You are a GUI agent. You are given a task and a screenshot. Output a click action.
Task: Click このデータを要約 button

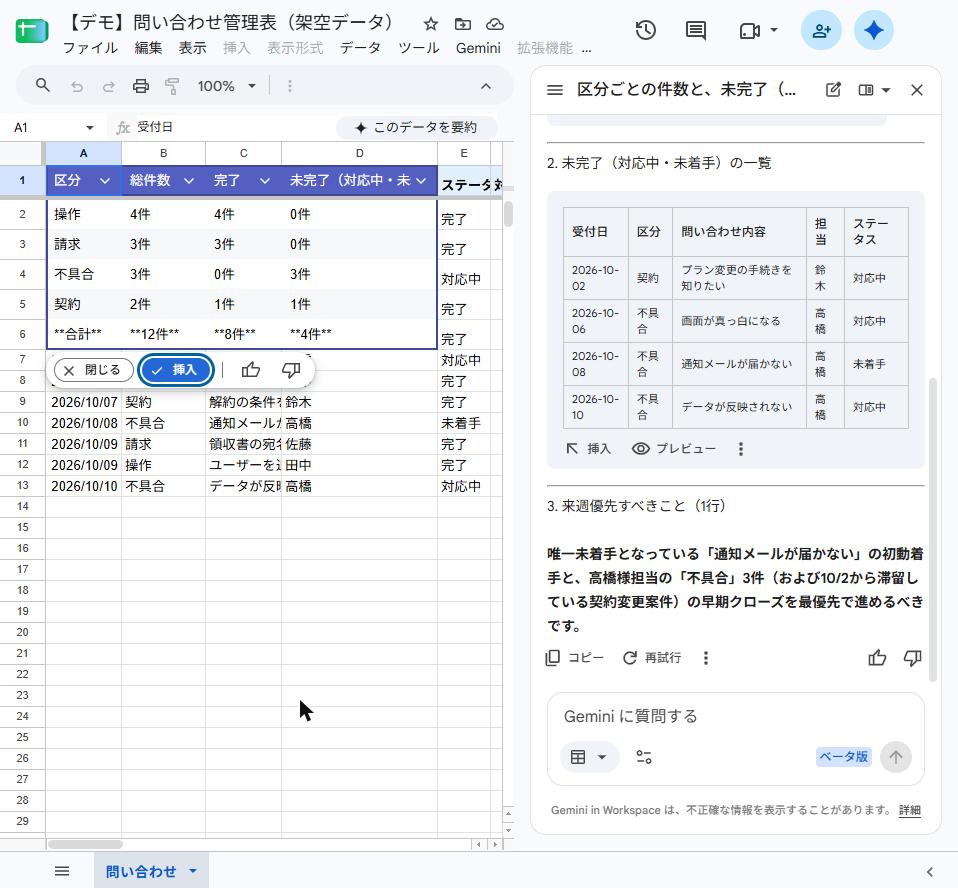[x=416, y=127]
